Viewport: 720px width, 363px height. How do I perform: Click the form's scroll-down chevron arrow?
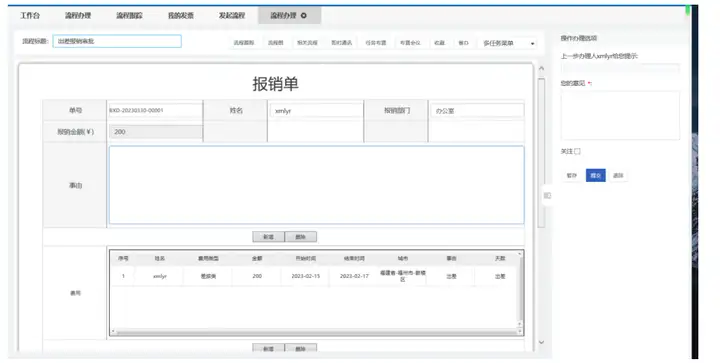541,342
